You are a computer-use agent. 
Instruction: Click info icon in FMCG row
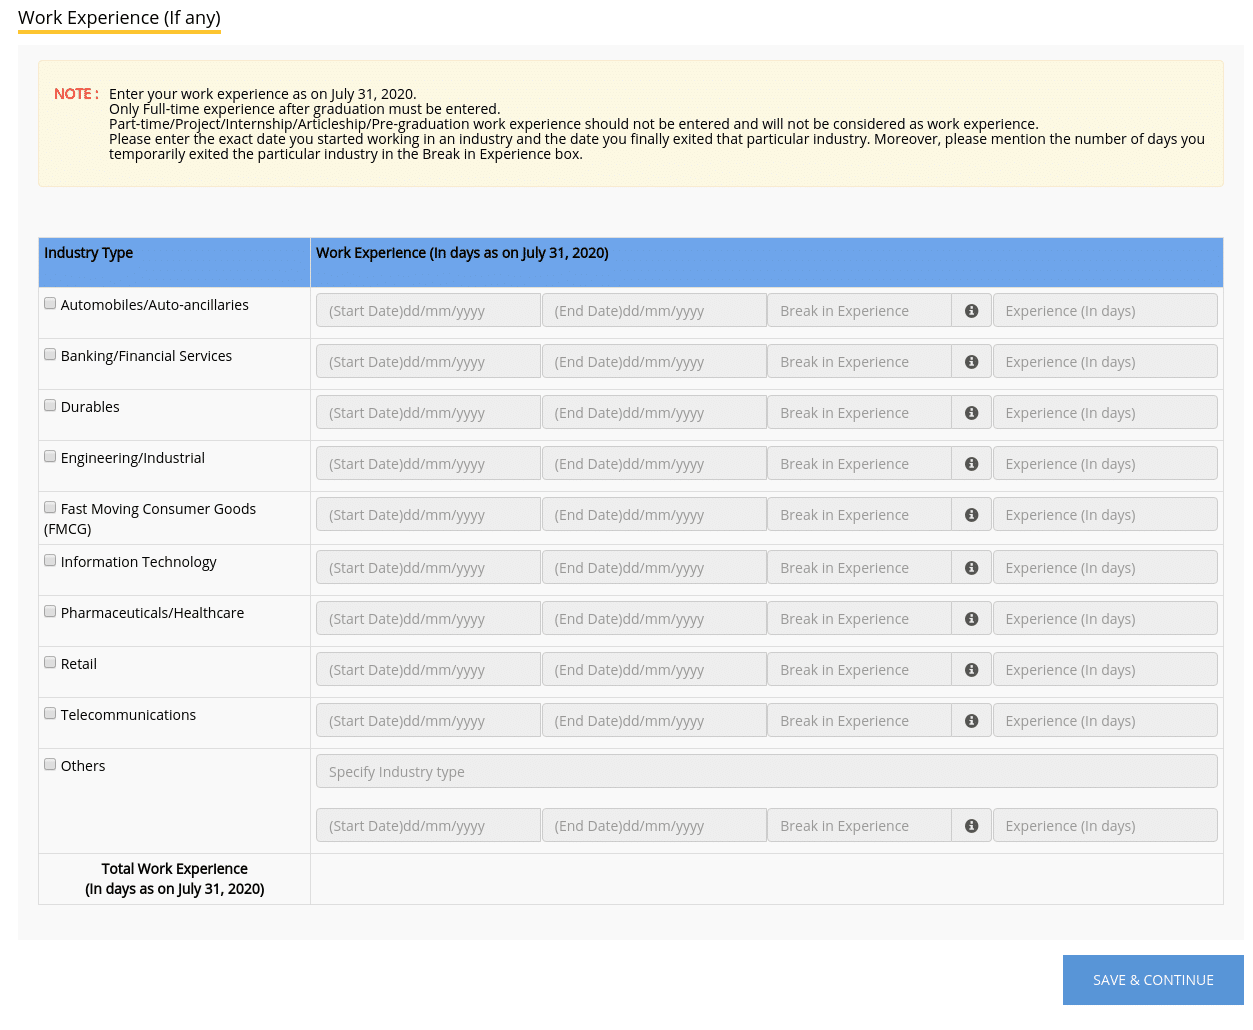pyautogui.click(x=971, y=515)
